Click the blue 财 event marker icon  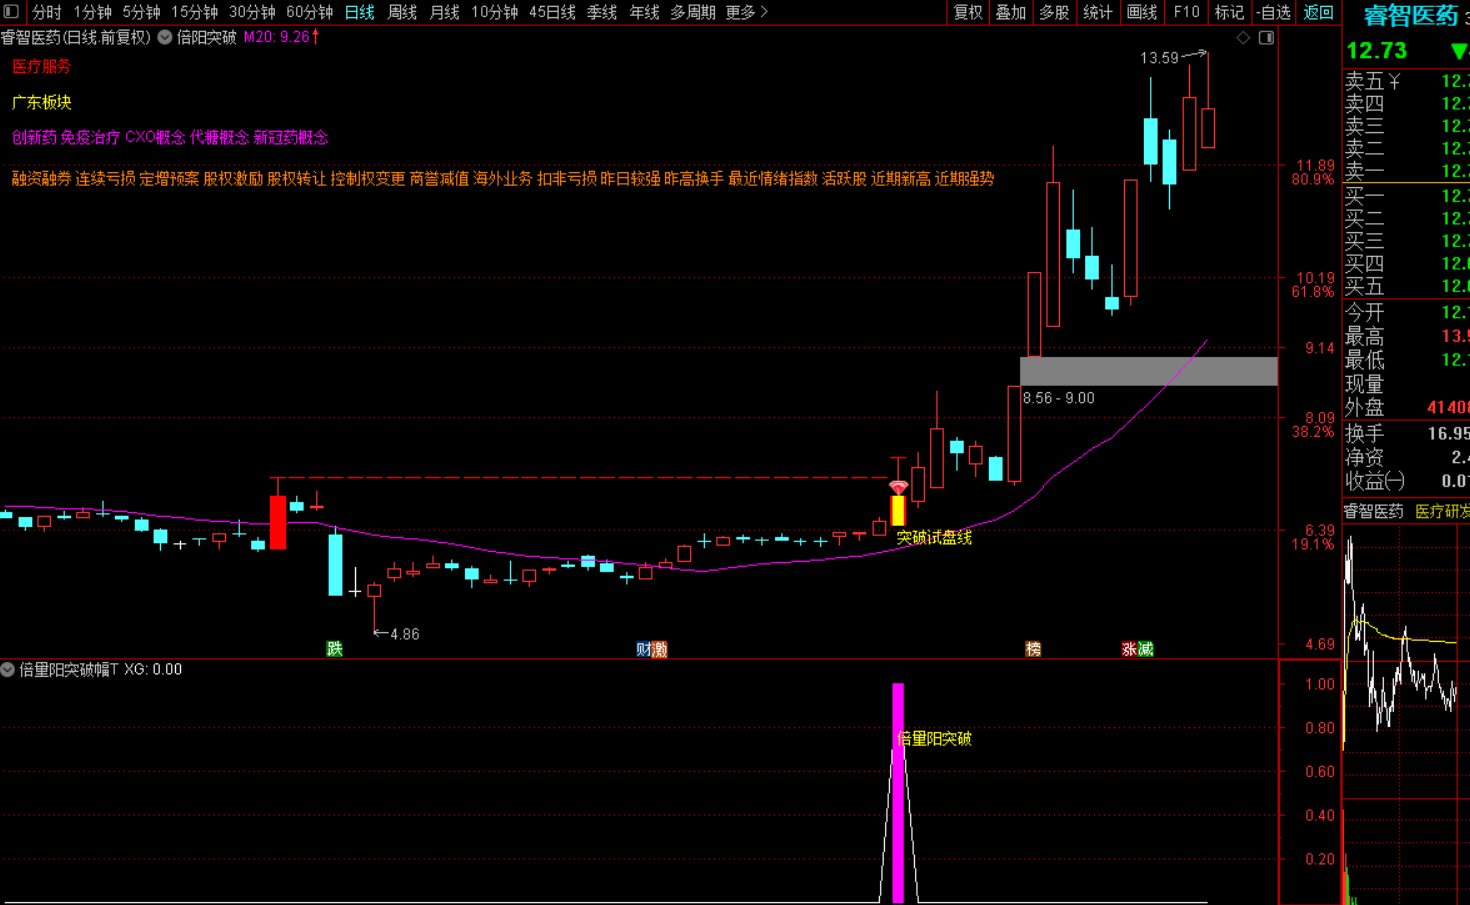[x=644, y=649]
